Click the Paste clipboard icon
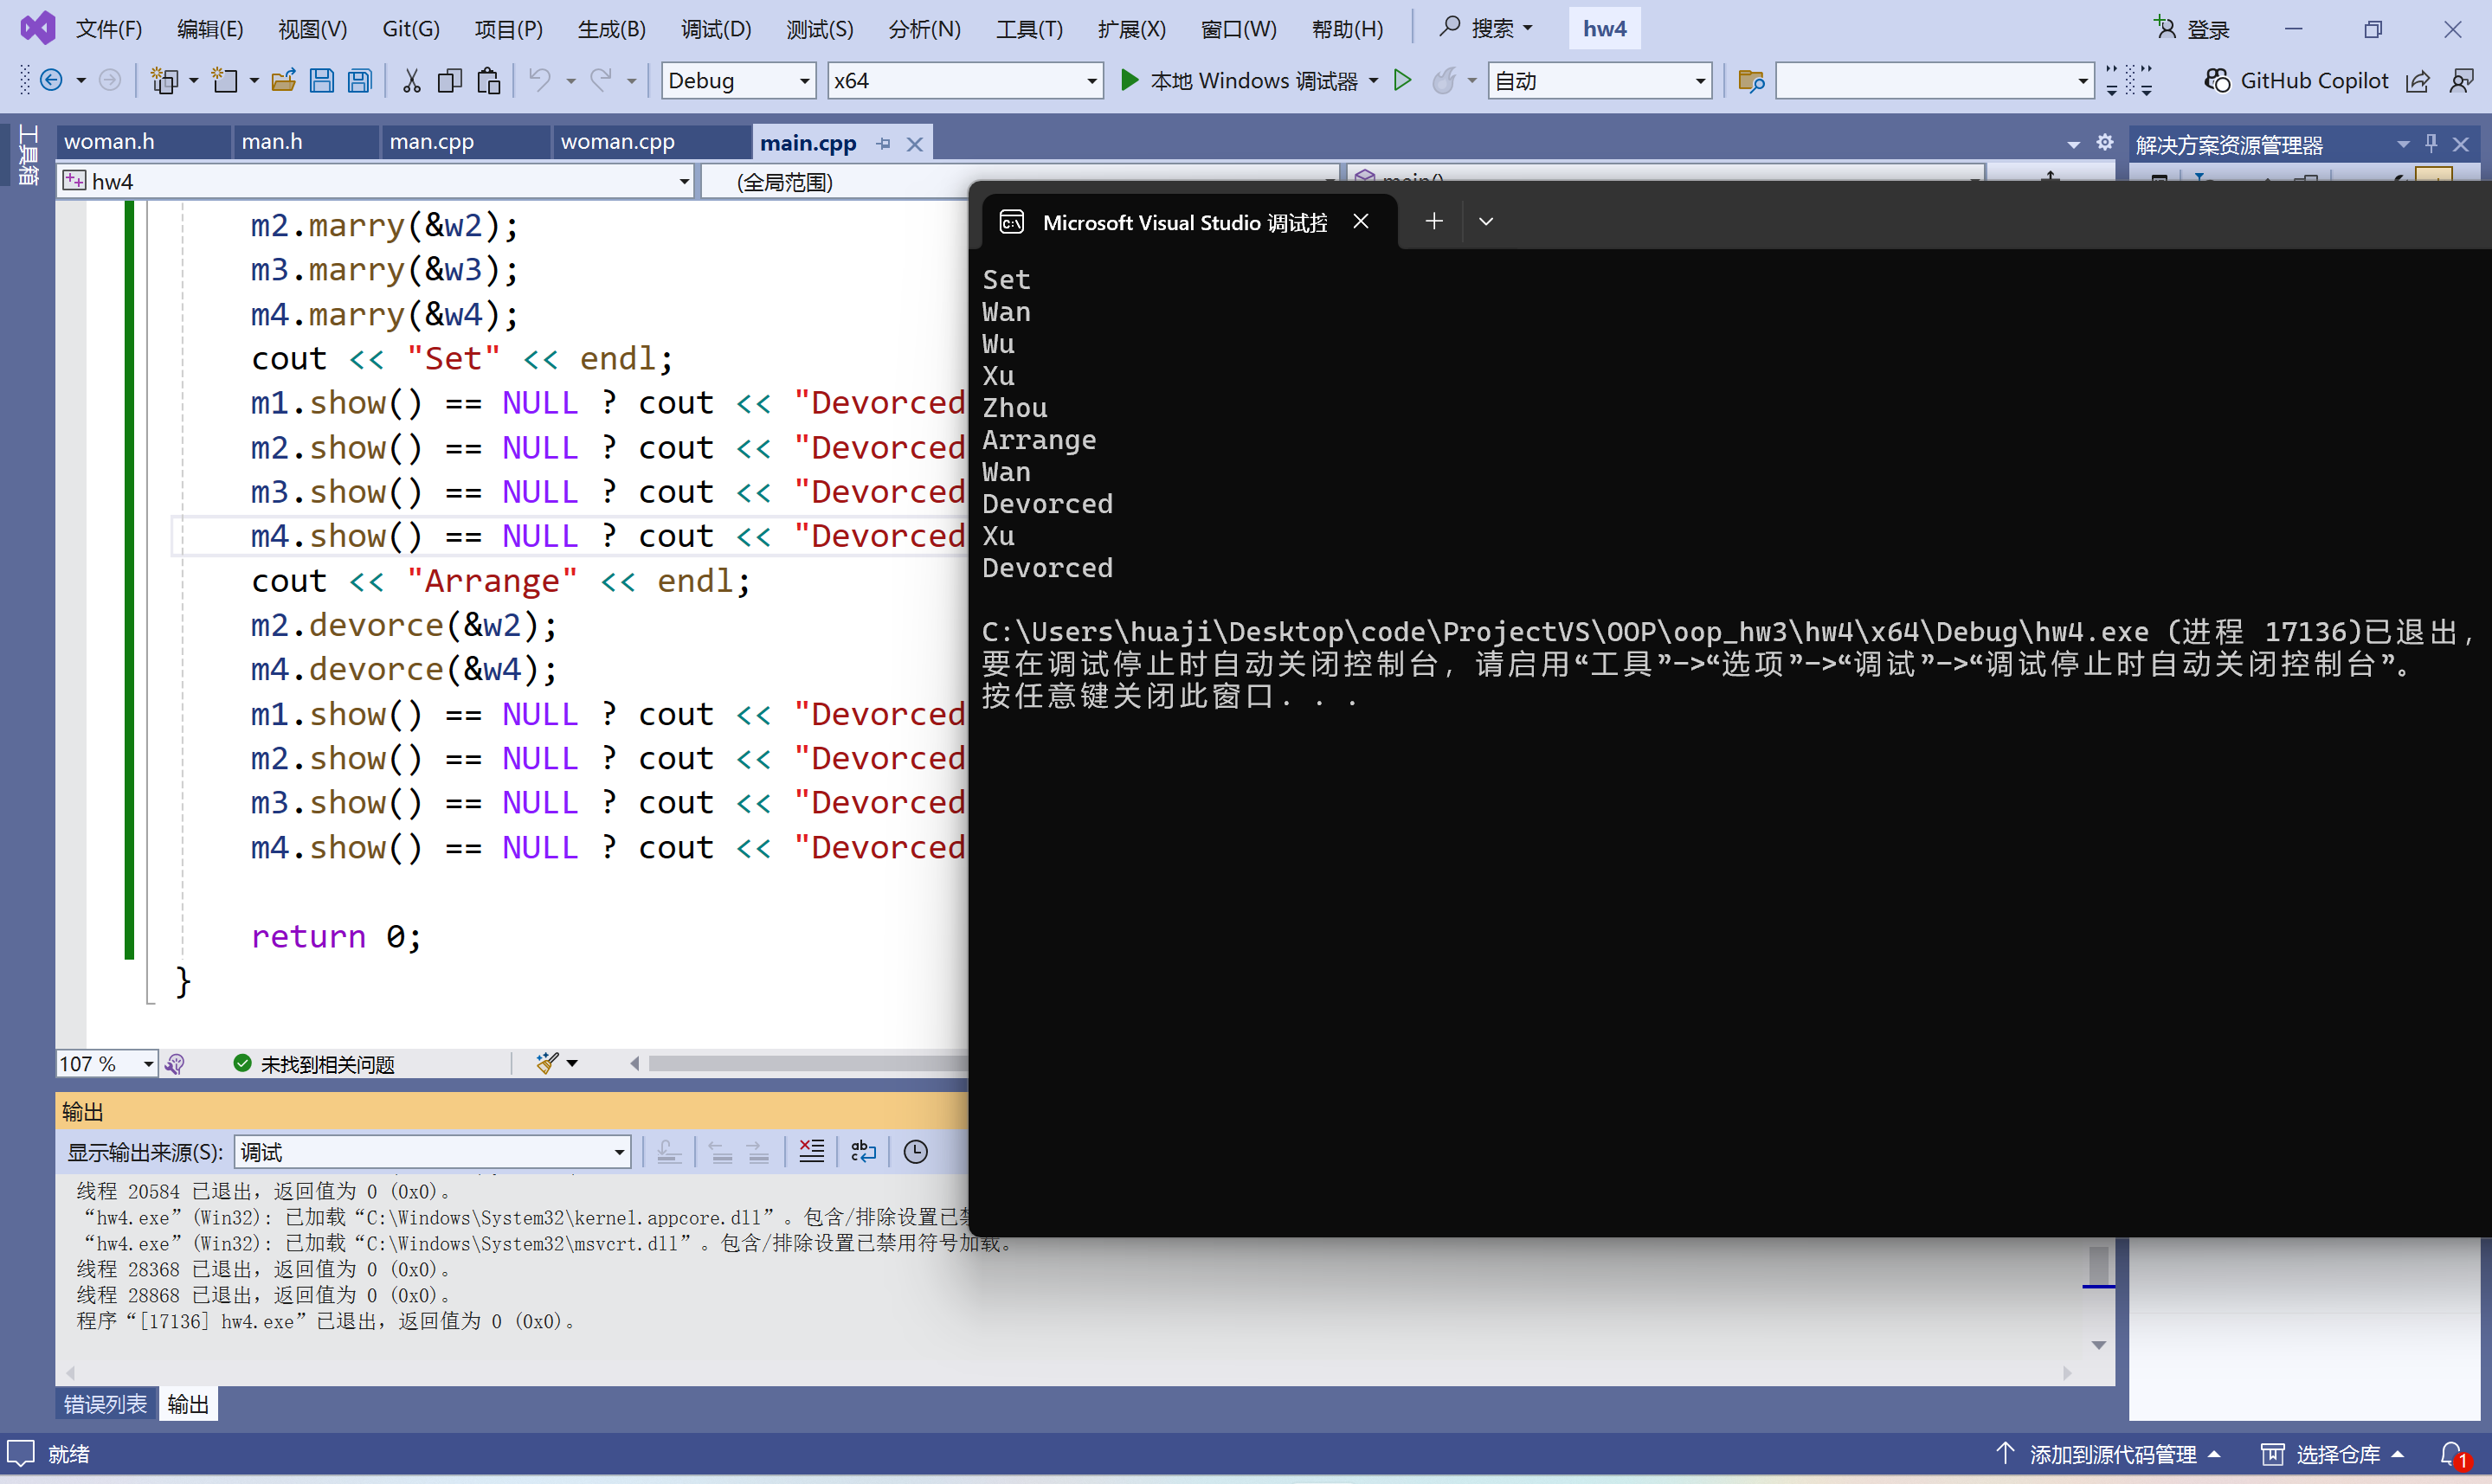Viewport: 2492px width, 1484px height. point(488,81)
